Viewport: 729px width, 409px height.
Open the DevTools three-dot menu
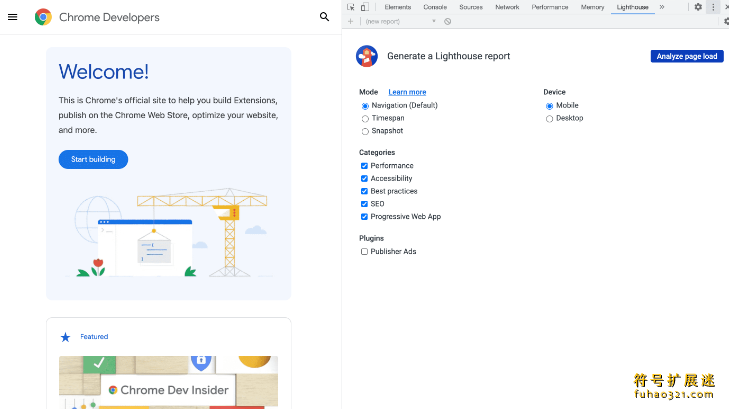click(713, 7)
